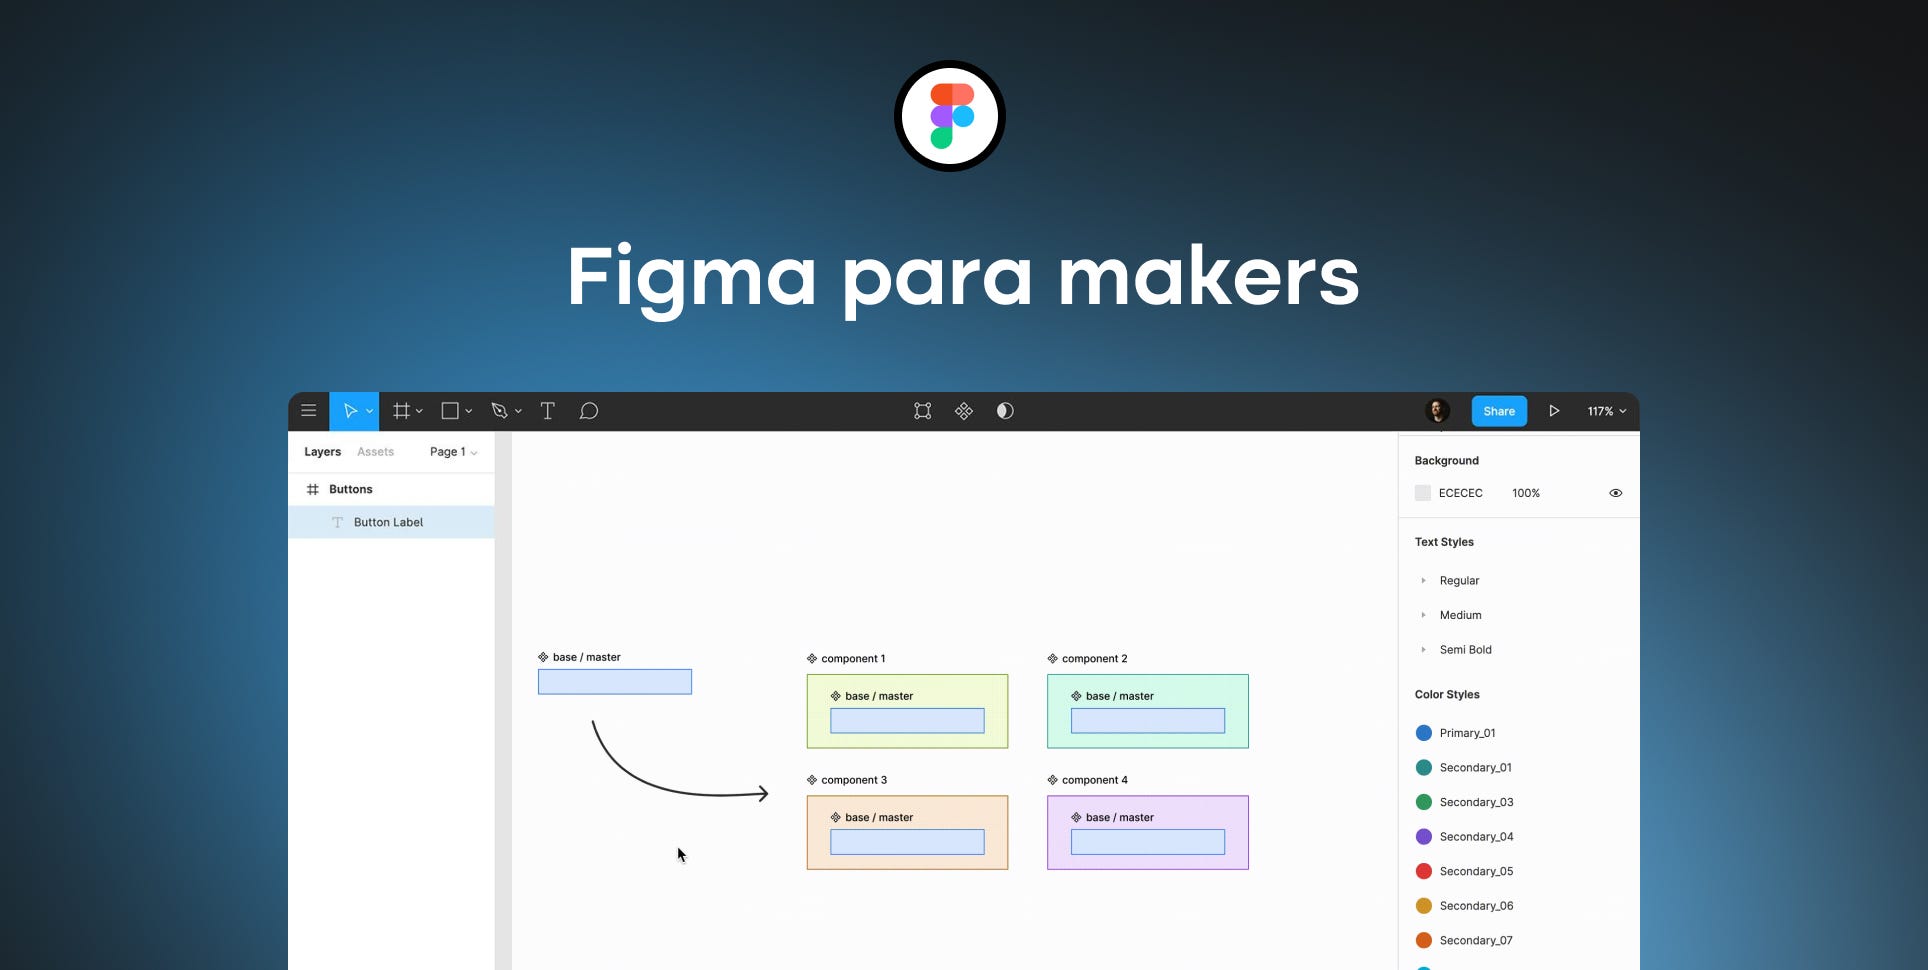1928x970 pixels.
Task: Click the Figma logo above the title
Action: [950, 116]
